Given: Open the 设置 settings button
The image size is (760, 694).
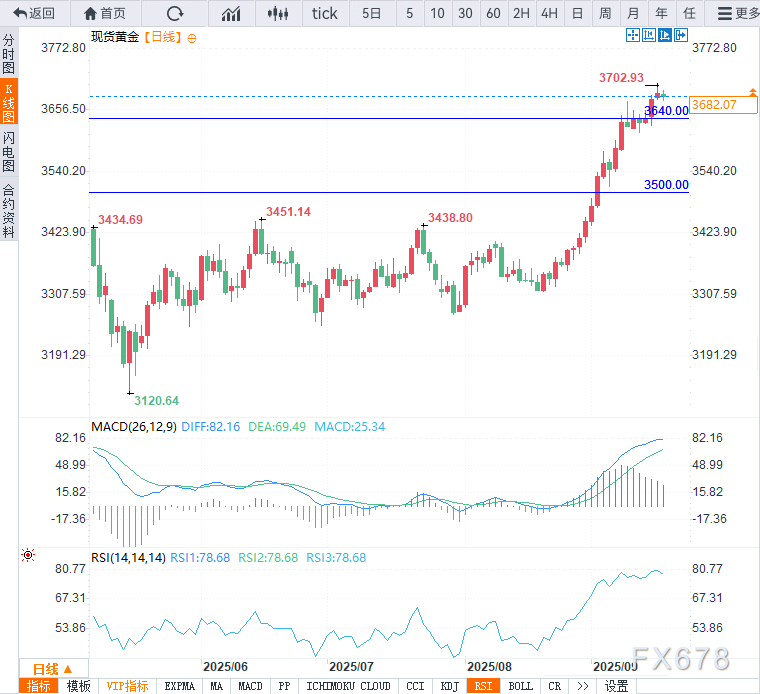Looking at the screenshot, I should click(617, 686).
